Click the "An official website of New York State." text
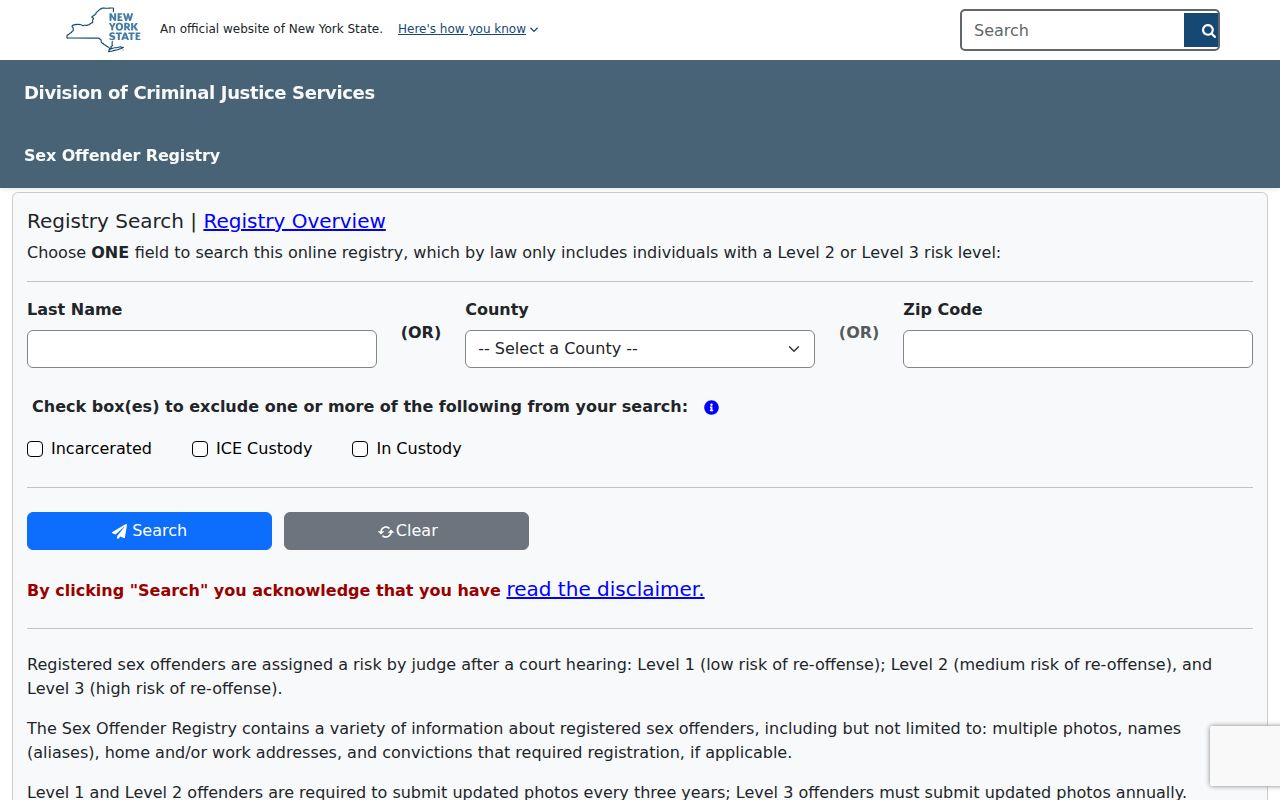Viewport: 1280px width, 800px height. (x=271, y=29)
